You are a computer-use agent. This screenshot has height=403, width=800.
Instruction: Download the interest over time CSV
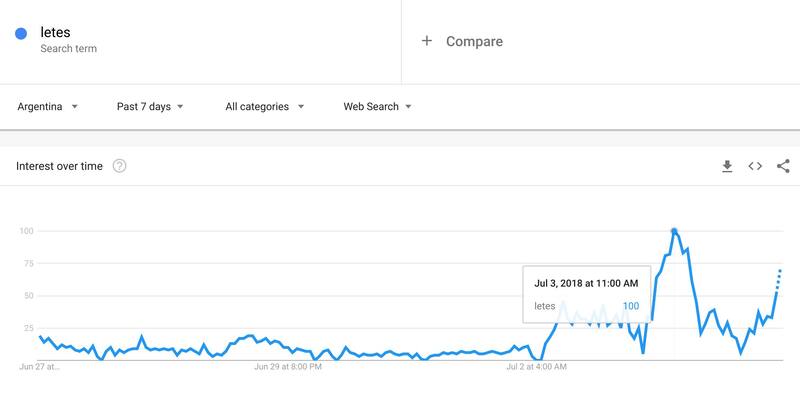[727, 166]
